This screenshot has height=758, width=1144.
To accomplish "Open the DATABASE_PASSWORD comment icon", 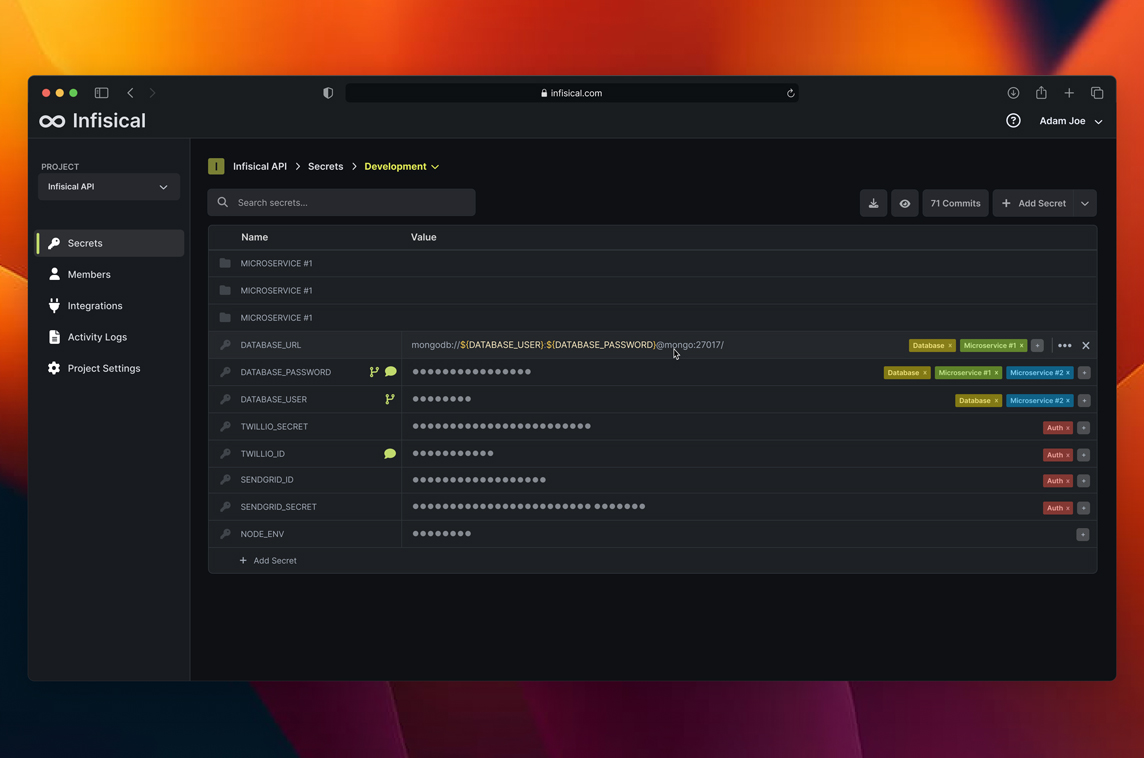I will click(x=391, y=371).
